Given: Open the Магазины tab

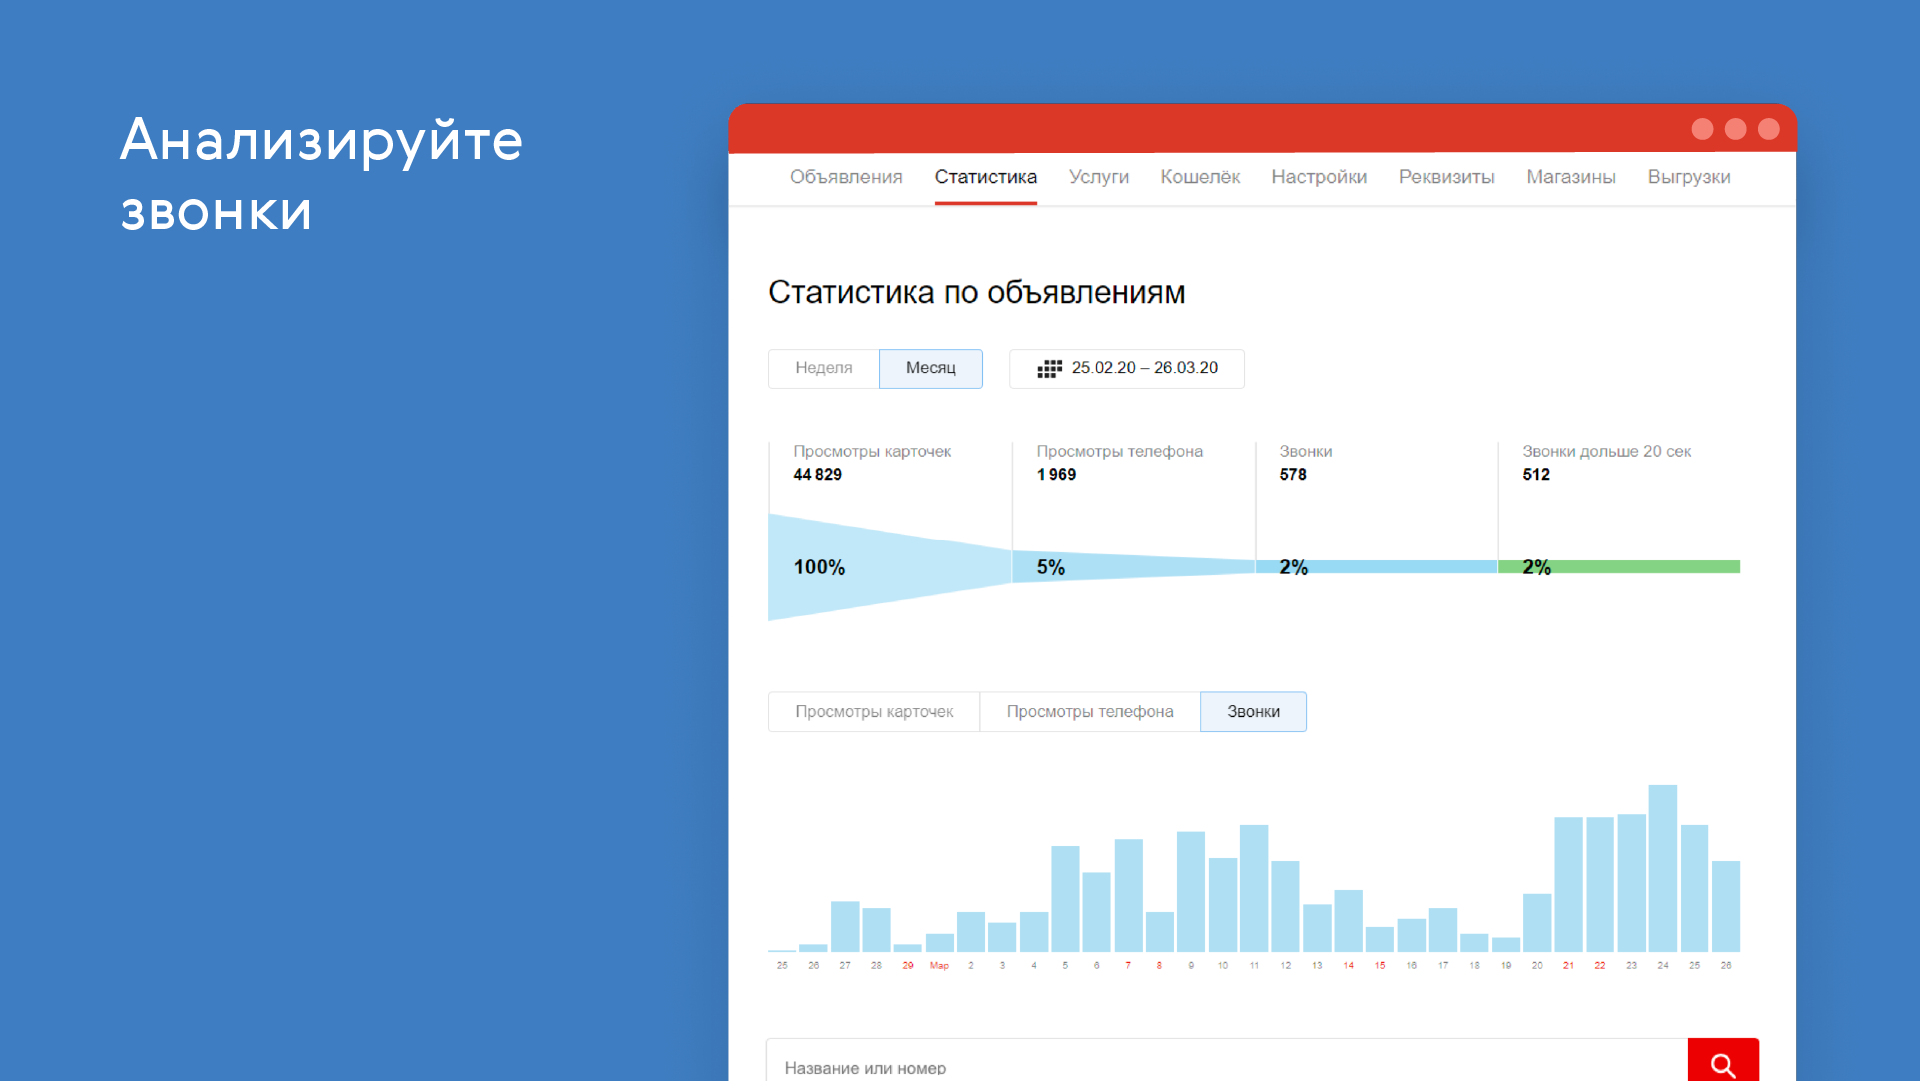Looking at the screenshot, I should pos(1570,177).
